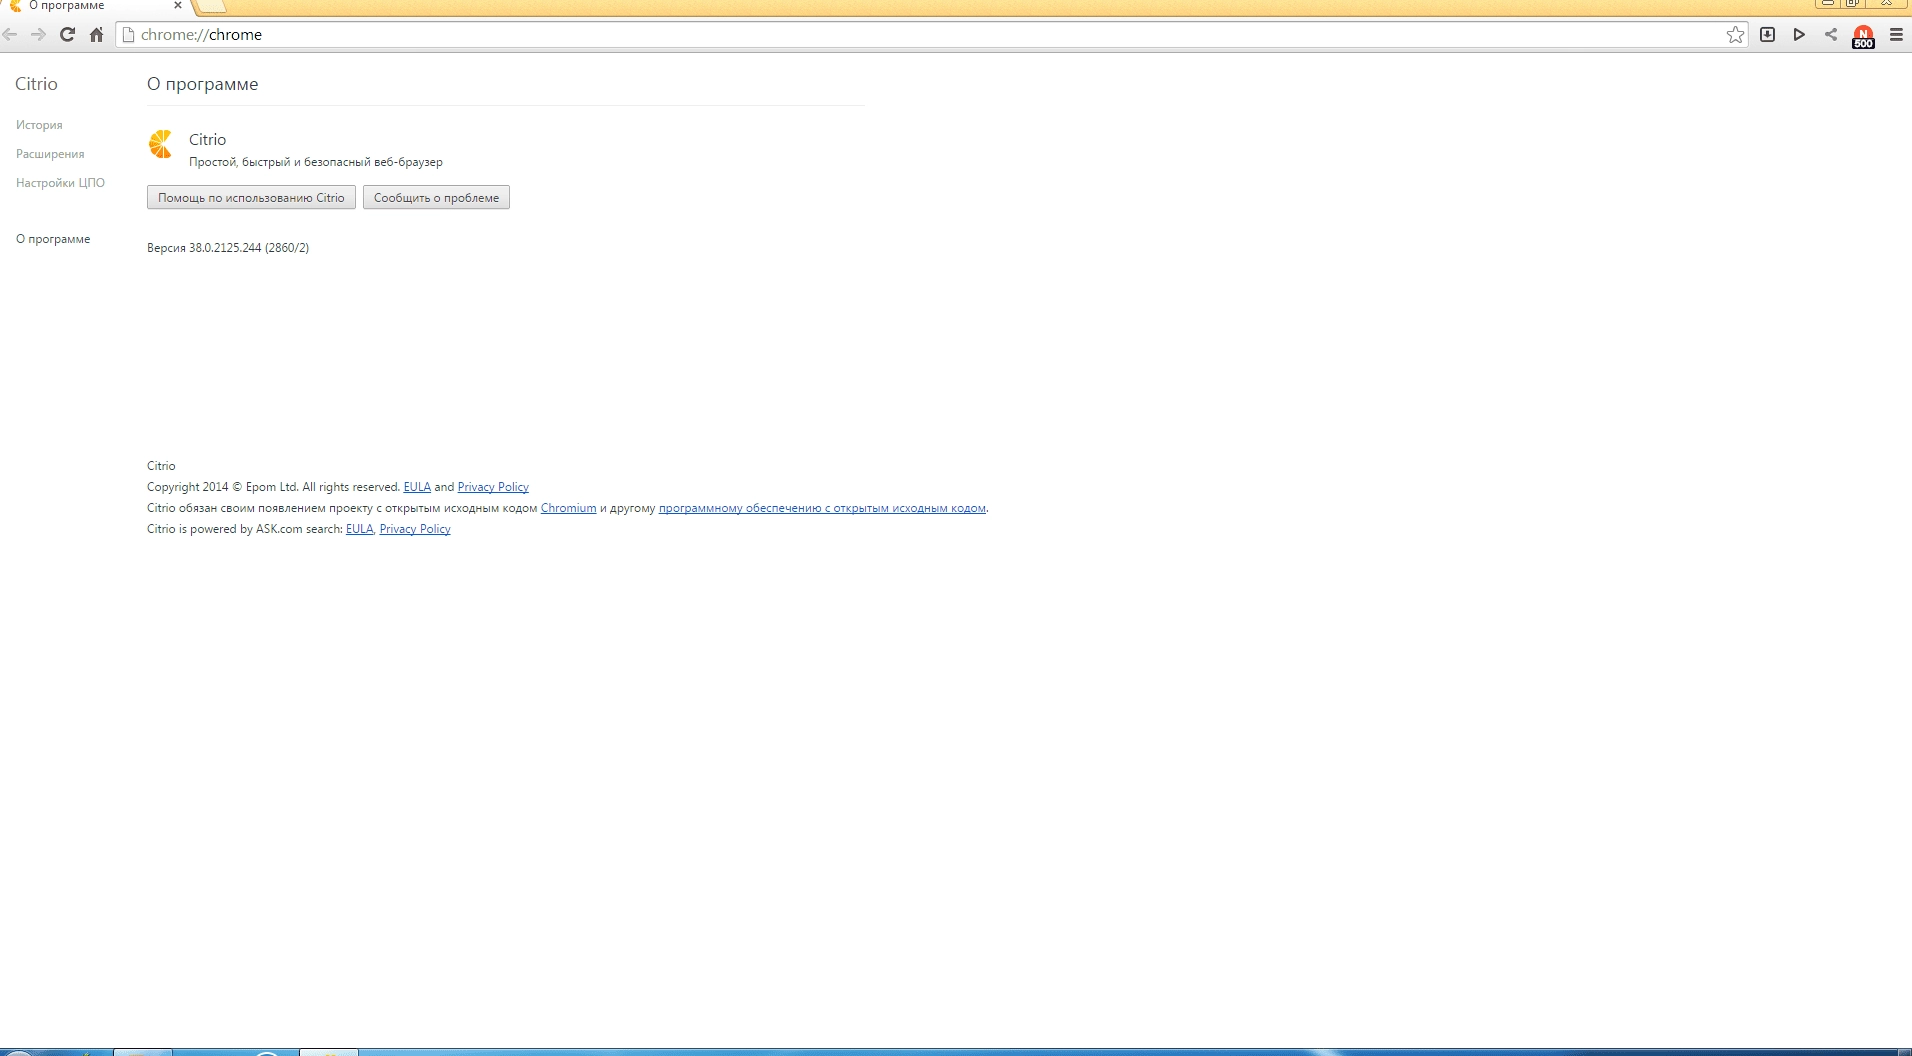The height and width of the screenshot is (1056, 1912).
Task: Open 'История' in the sidebar
Action: point(39,125)
